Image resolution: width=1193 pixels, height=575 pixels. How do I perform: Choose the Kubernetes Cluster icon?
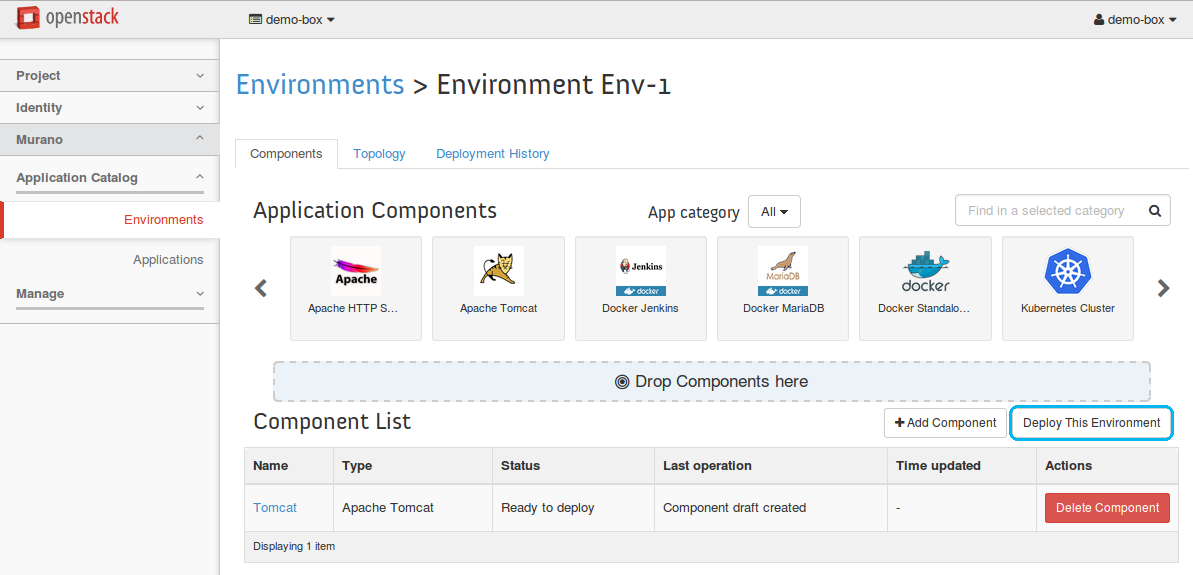(1067, 270)
